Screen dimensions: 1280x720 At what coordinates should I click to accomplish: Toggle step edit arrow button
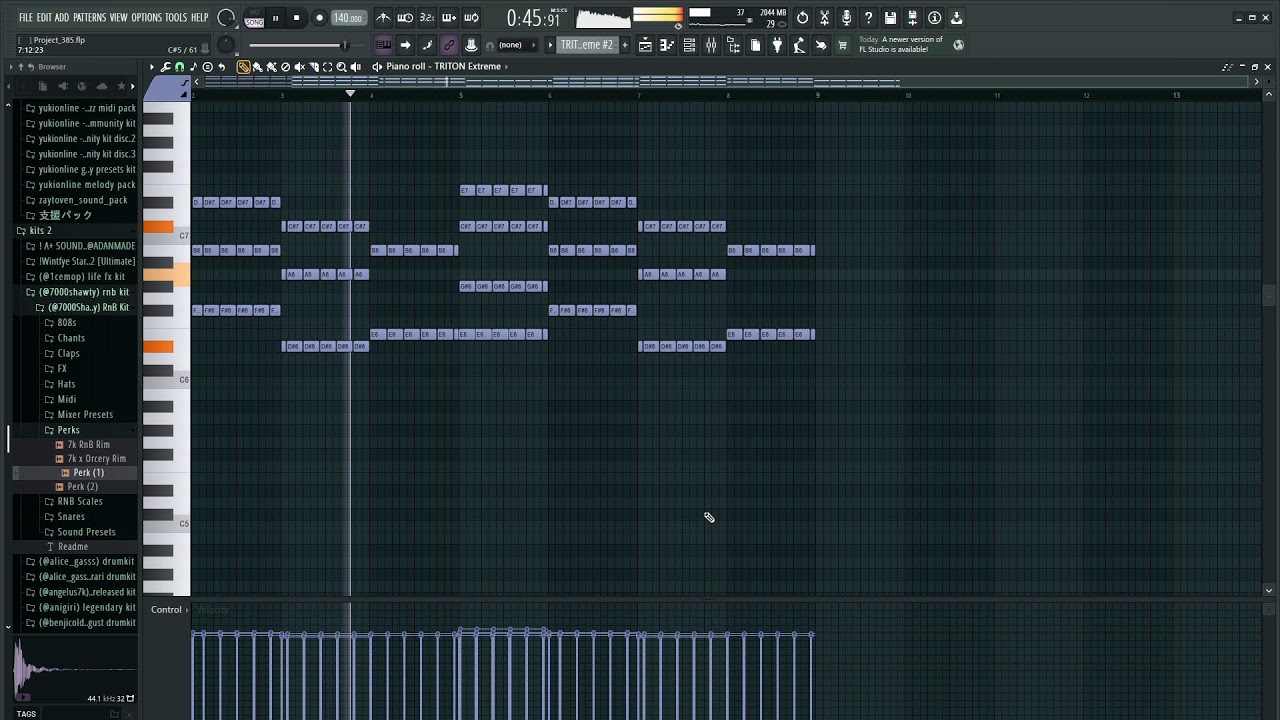pos(405,45)
